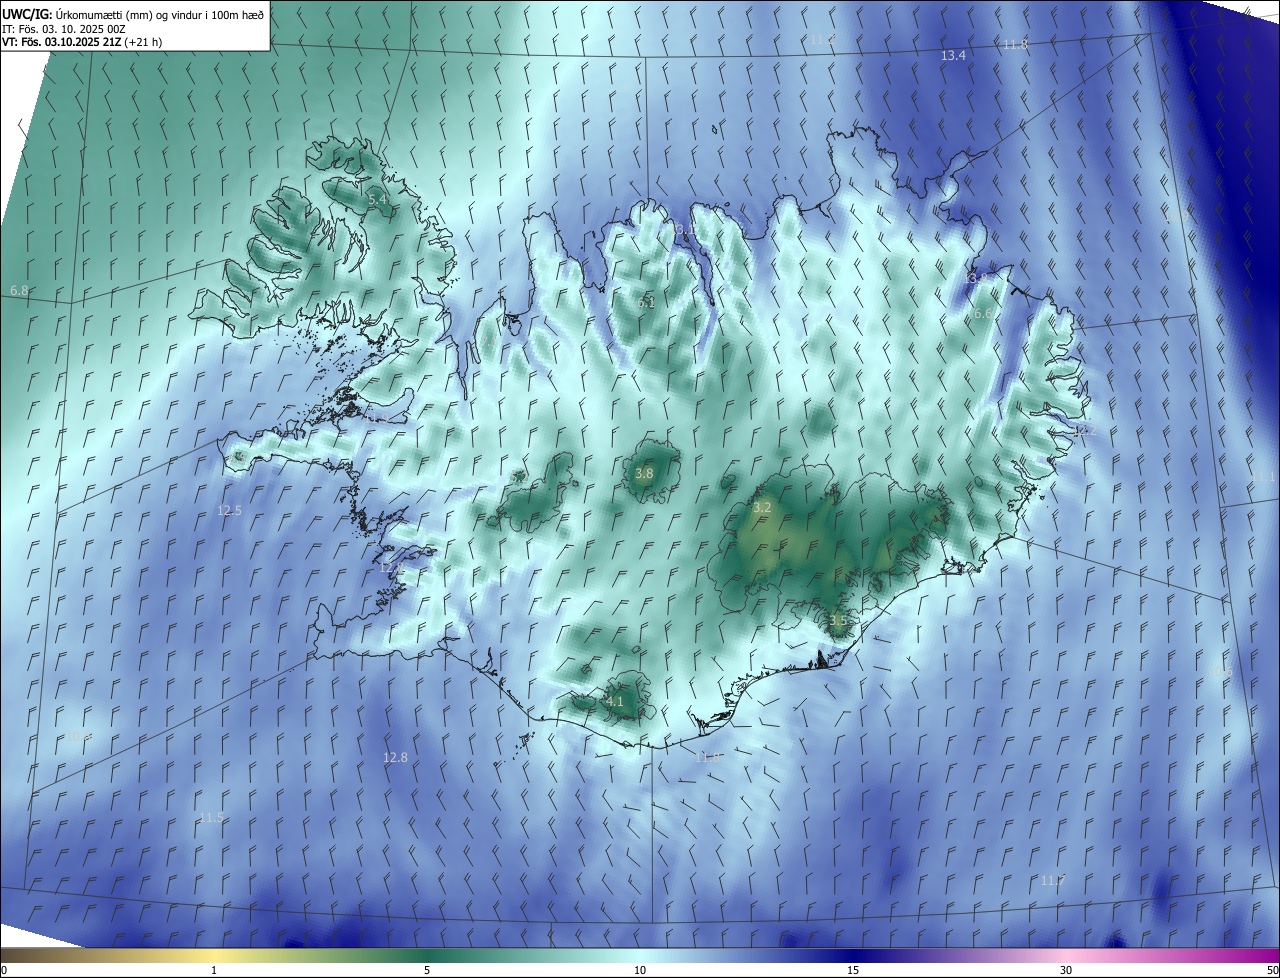Screen dimensions: 1280x978
Task: Click the 'UWC/IG: Úrkomumætti (mm) og vindur' title line
Action: [134, 14]
